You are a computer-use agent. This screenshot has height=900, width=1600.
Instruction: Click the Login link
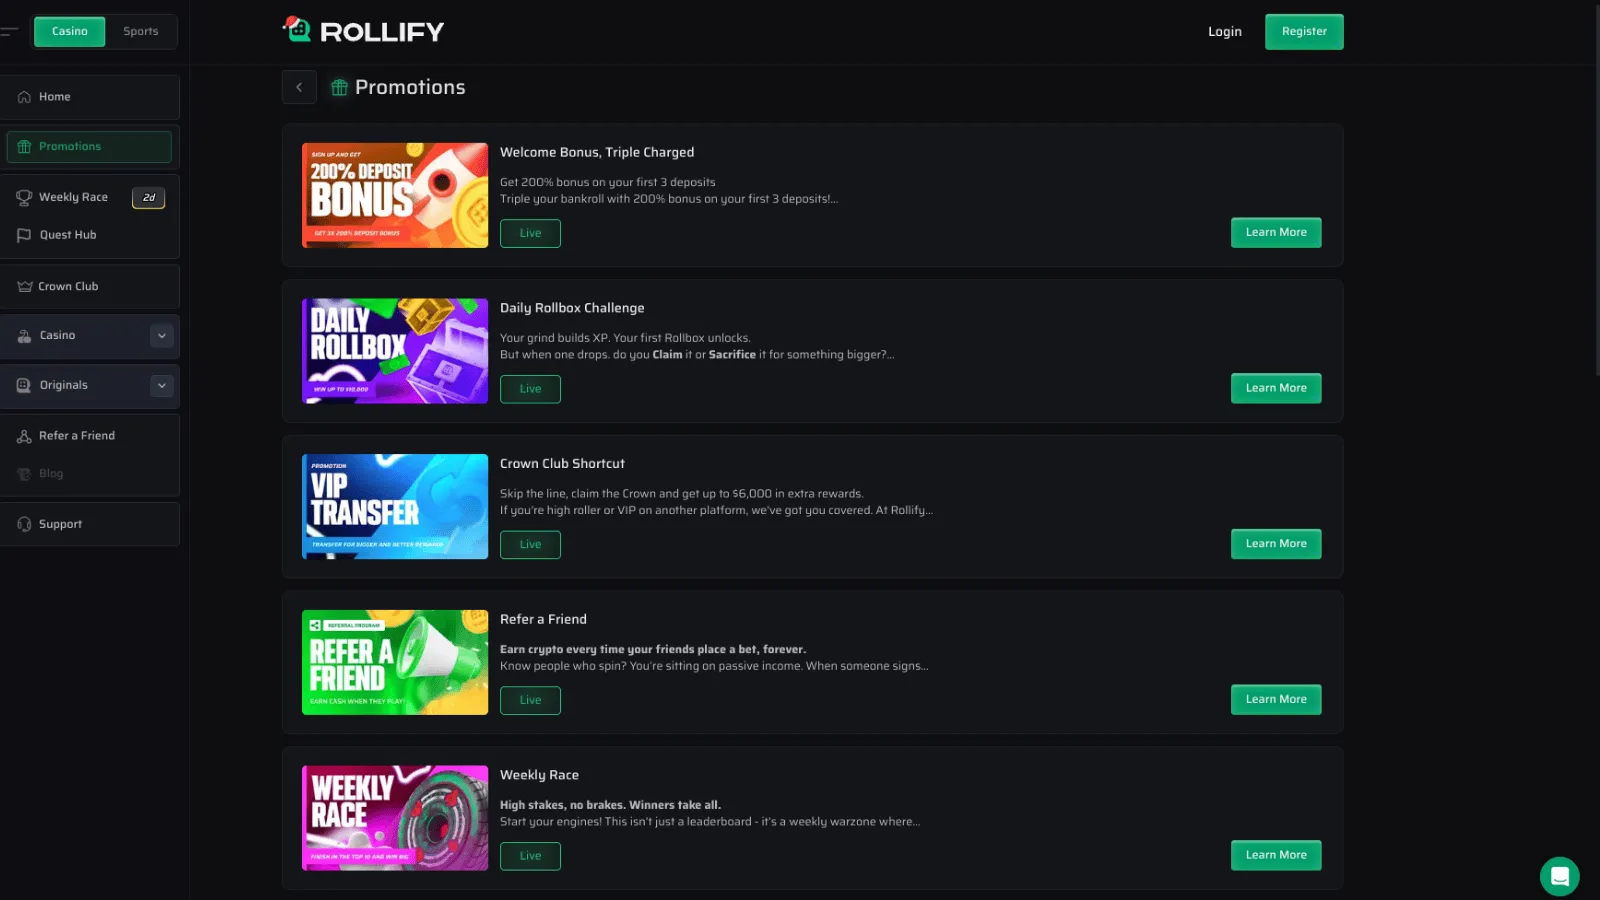point(1224,32)
